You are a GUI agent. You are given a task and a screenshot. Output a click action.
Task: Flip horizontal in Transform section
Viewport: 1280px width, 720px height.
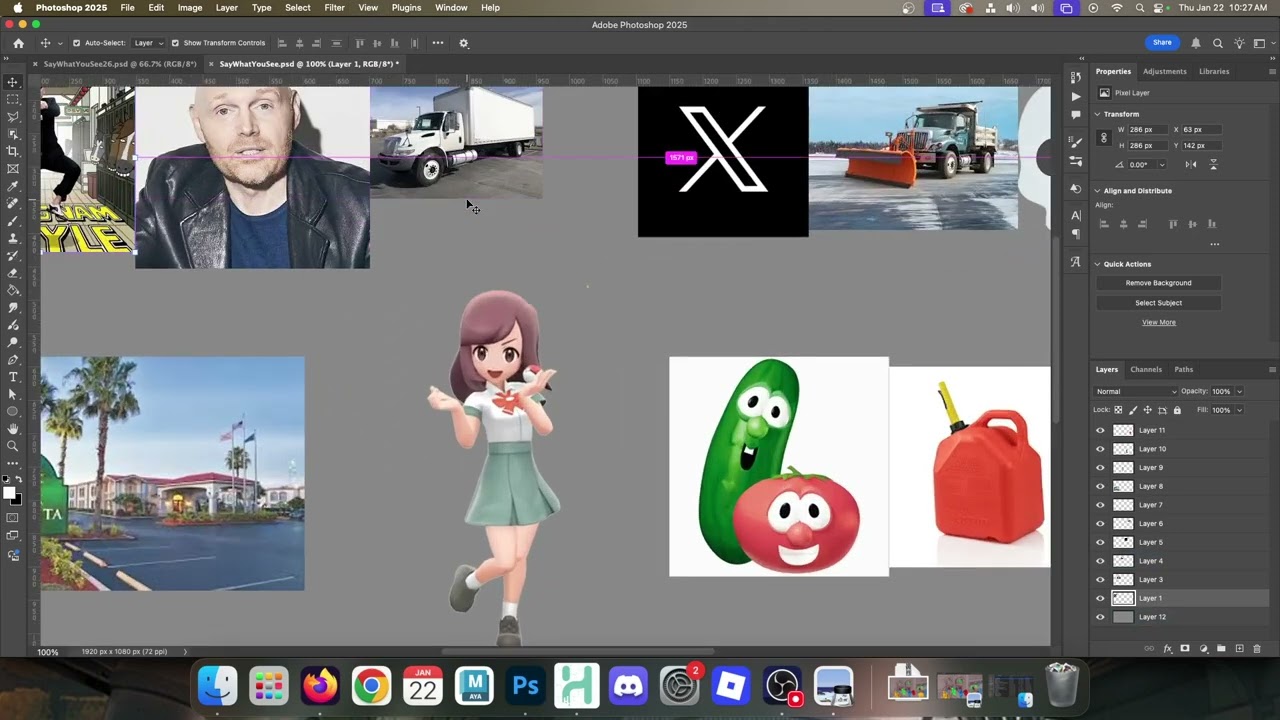pos(1191,164)
